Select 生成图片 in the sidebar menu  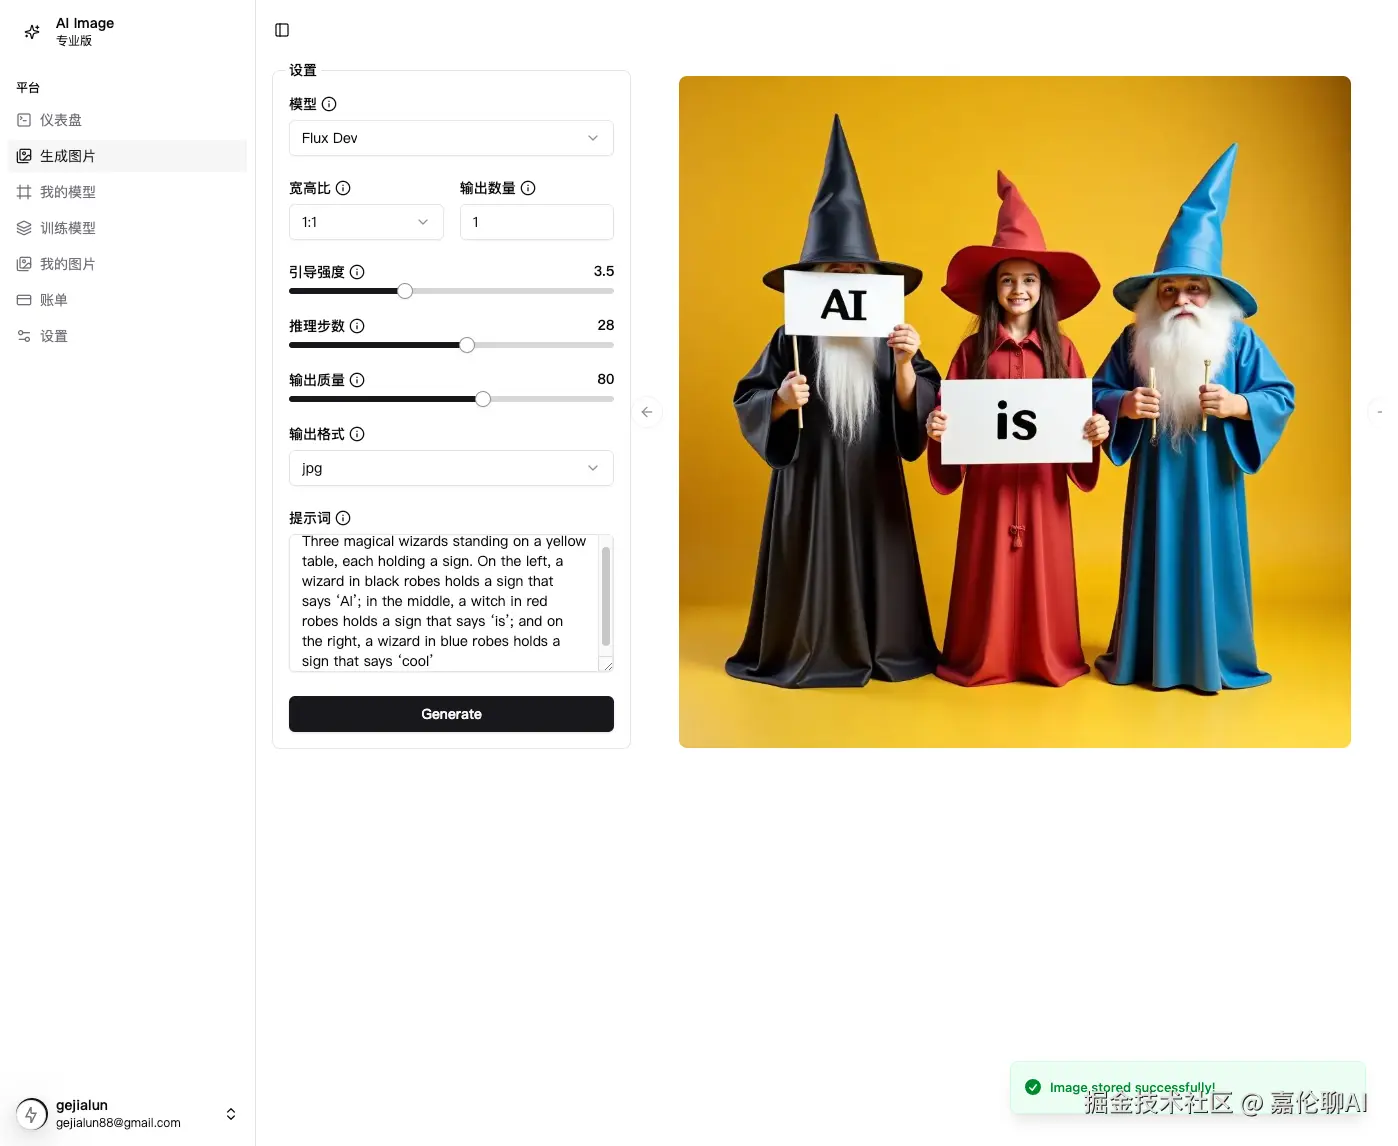69,155
